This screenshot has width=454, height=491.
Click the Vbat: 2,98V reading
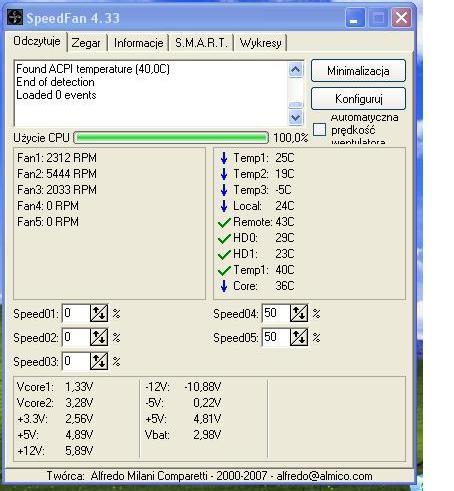pyautogui.click(x=183, y=435)
